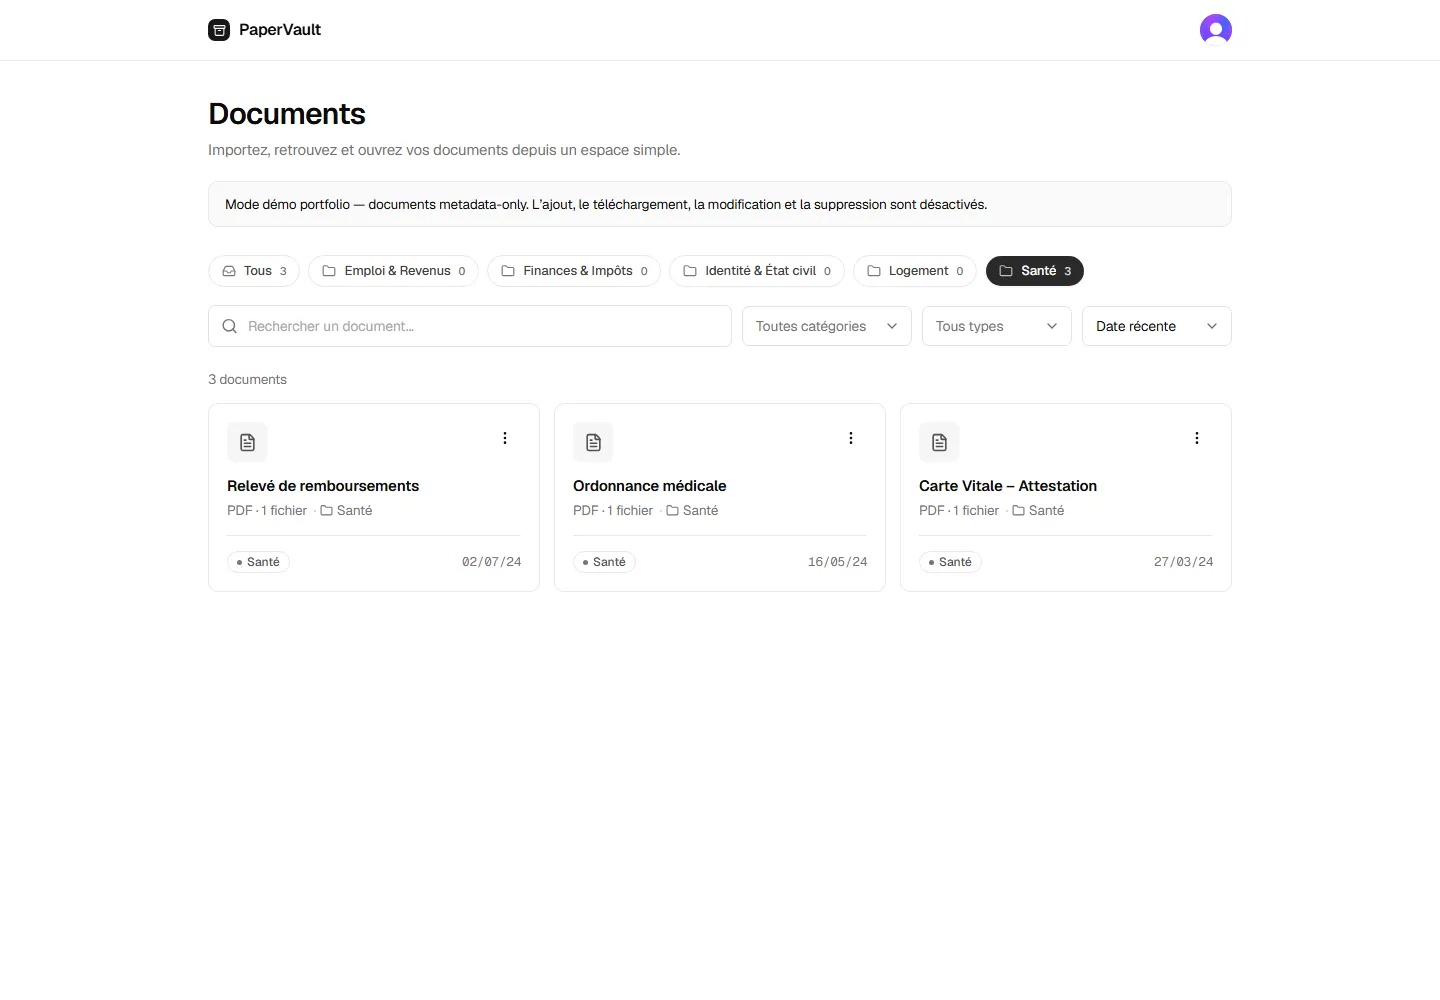Viewport: 1440px width, 1000px height.
Task: Click the PaperVault brand name
Action: pyautogui.click(x=280, y=30)
